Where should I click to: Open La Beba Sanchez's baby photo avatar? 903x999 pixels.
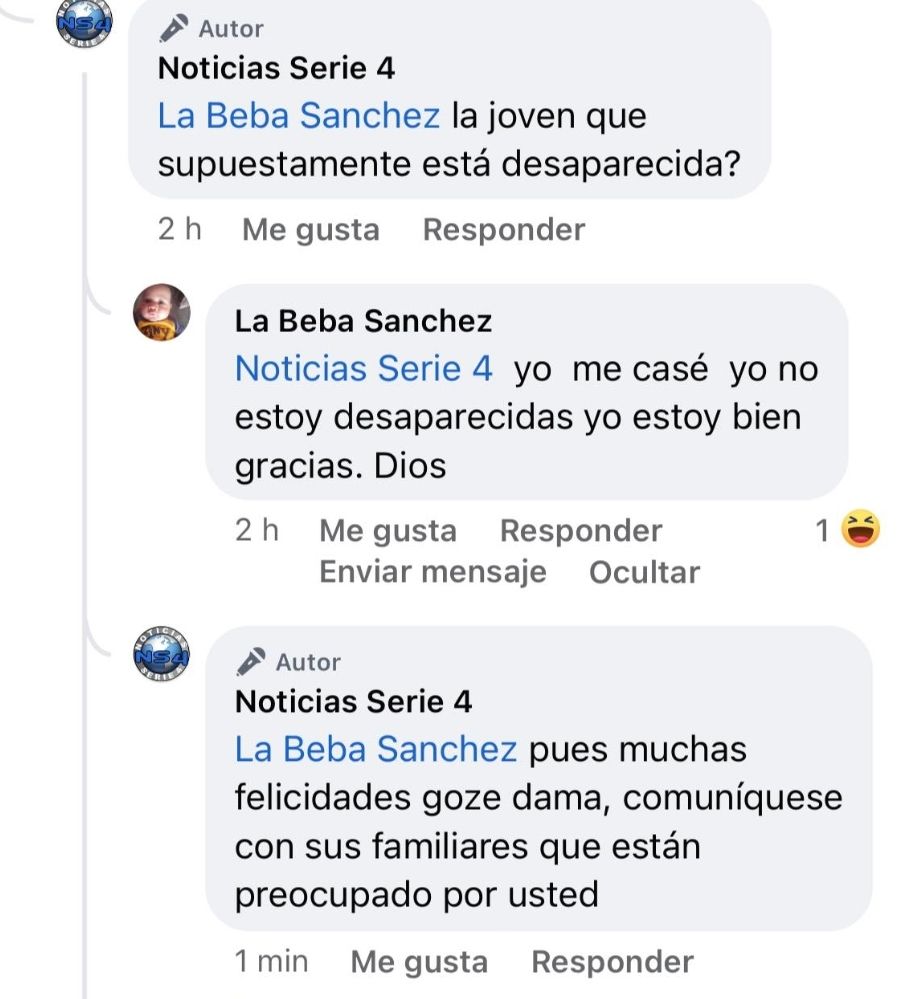161,312
